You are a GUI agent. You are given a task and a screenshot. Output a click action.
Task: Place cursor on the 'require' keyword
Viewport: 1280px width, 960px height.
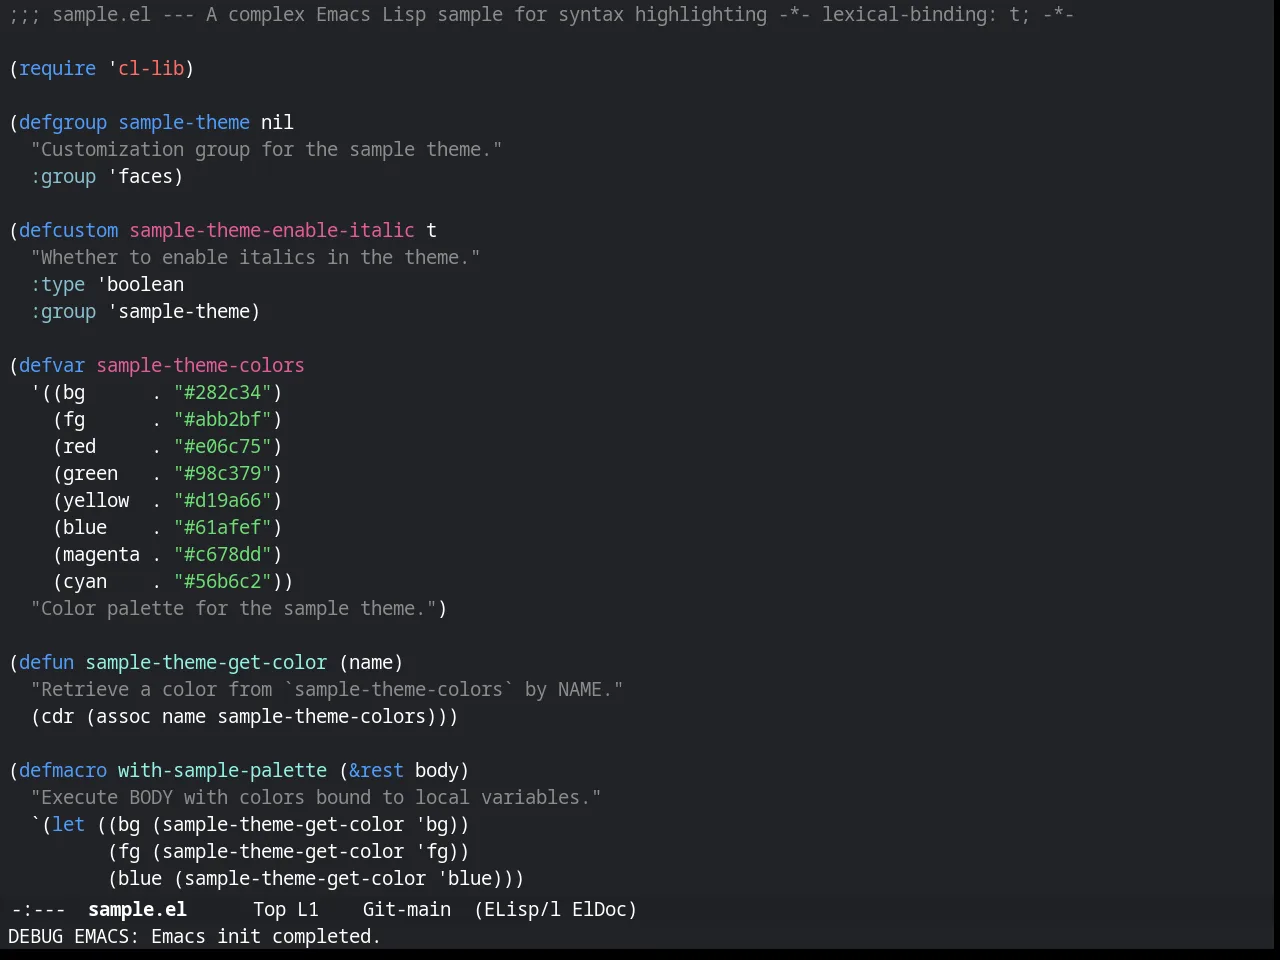click(57, 68)
